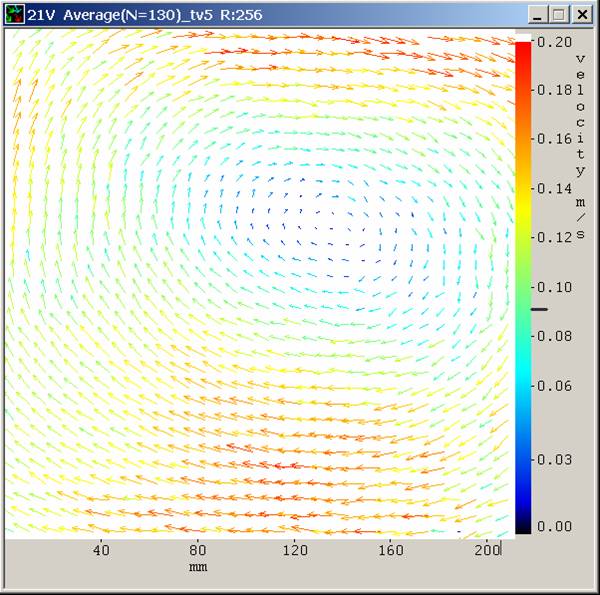
Task: Click the 200 tick on the x-axis
Action: (x=487, y=550)
